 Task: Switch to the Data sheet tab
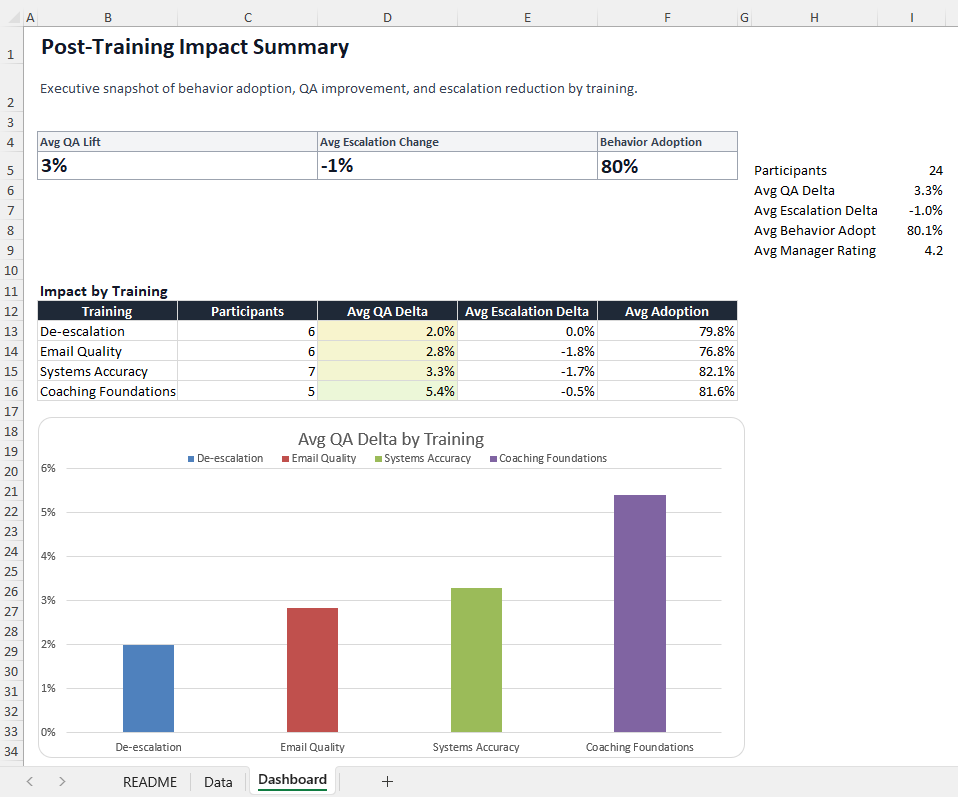click(x=217, y=781)
